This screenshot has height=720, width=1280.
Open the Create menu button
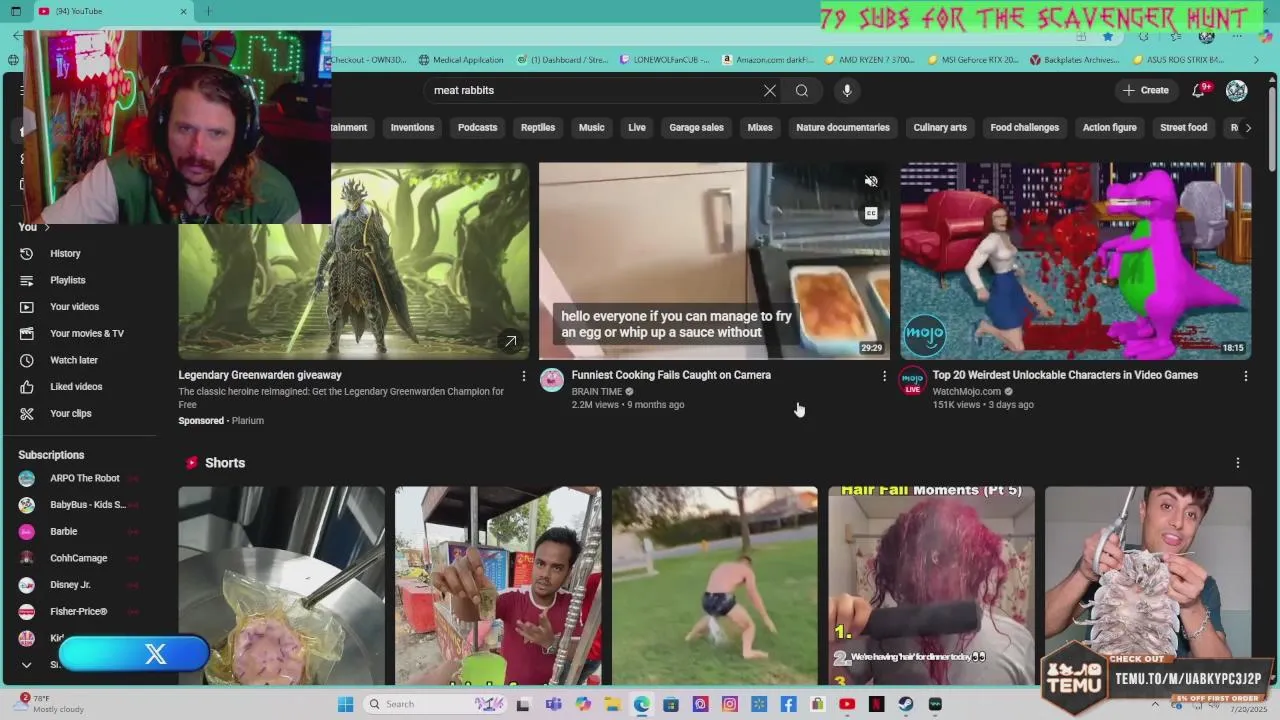point(1146,90)
